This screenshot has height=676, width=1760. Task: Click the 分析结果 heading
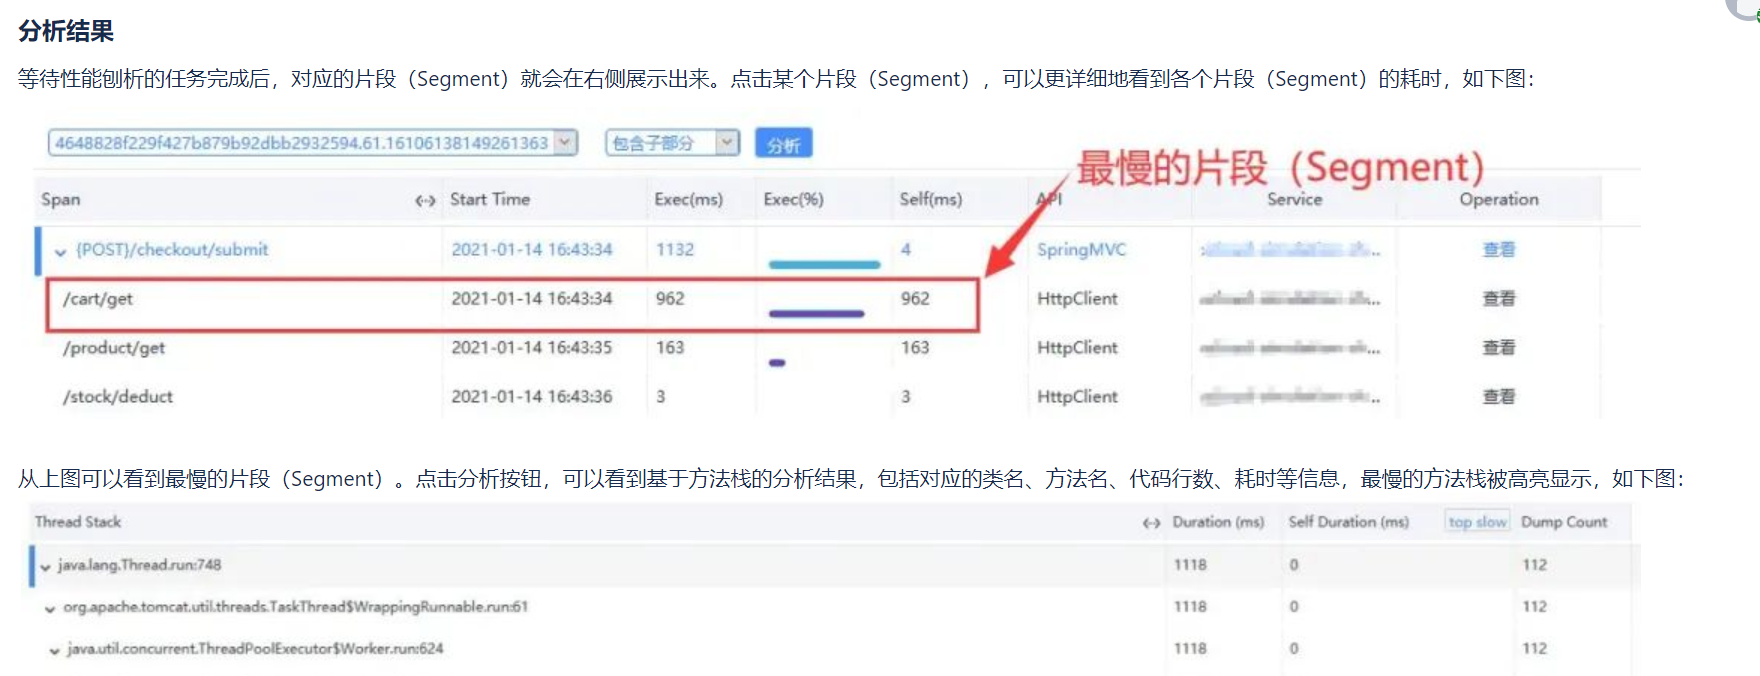[x=66, y=31]
